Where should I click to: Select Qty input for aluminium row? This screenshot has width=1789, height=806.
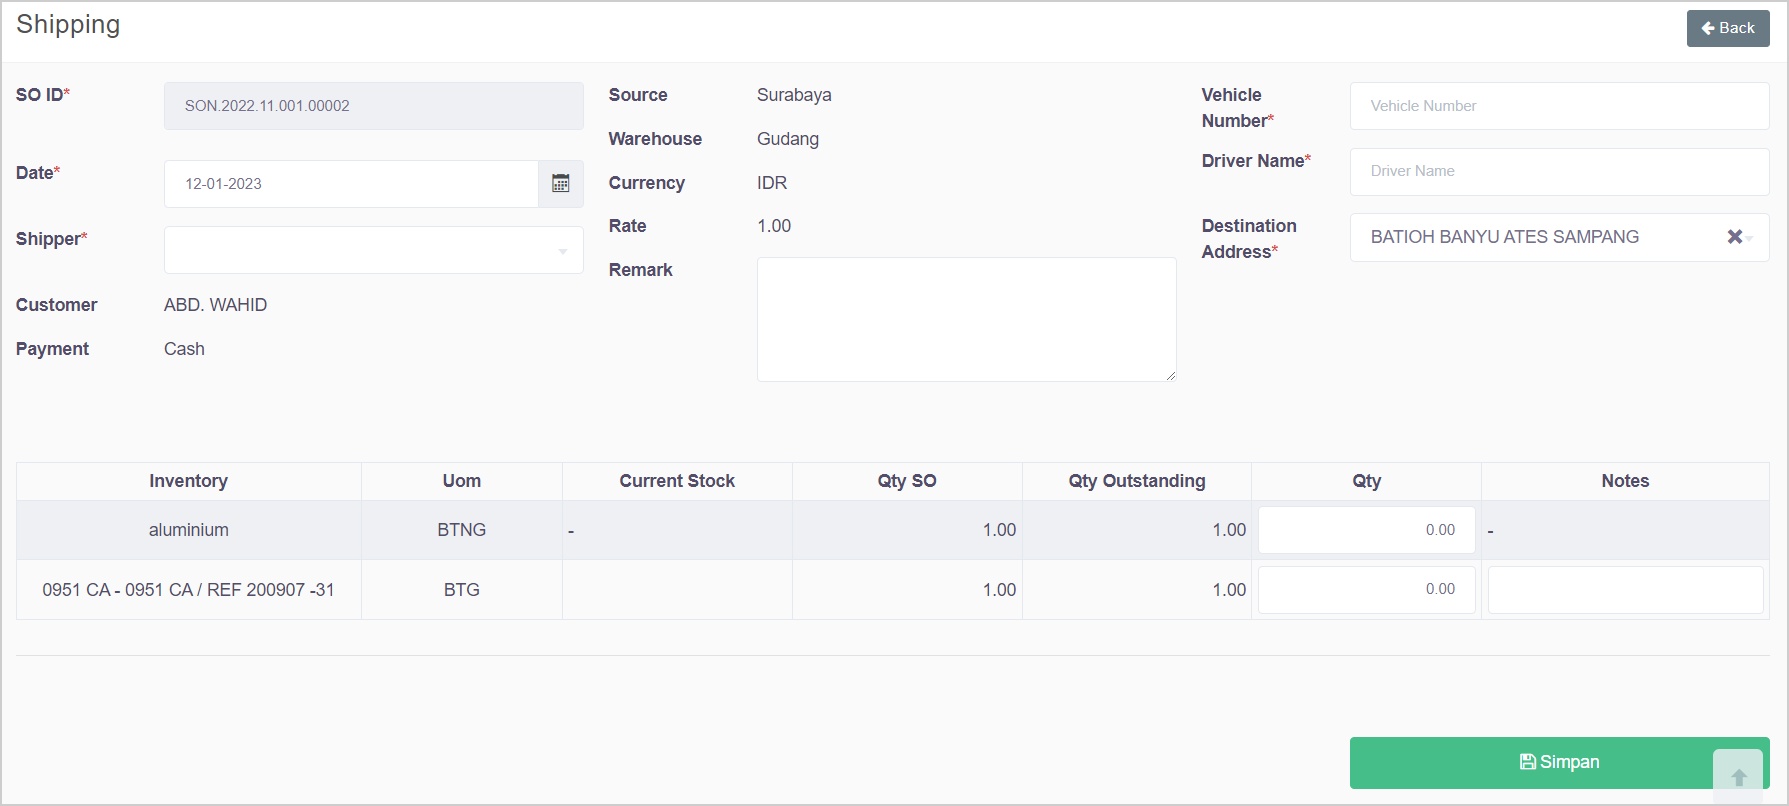[x=1366, y=530]
